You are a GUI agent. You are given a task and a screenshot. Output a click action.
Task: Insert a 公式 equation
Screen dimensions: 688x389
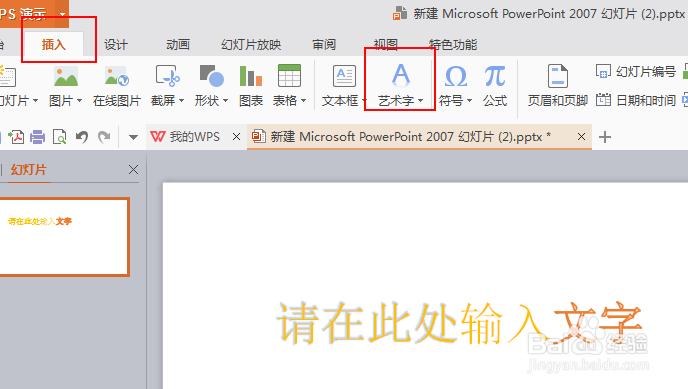pos(495,86)
